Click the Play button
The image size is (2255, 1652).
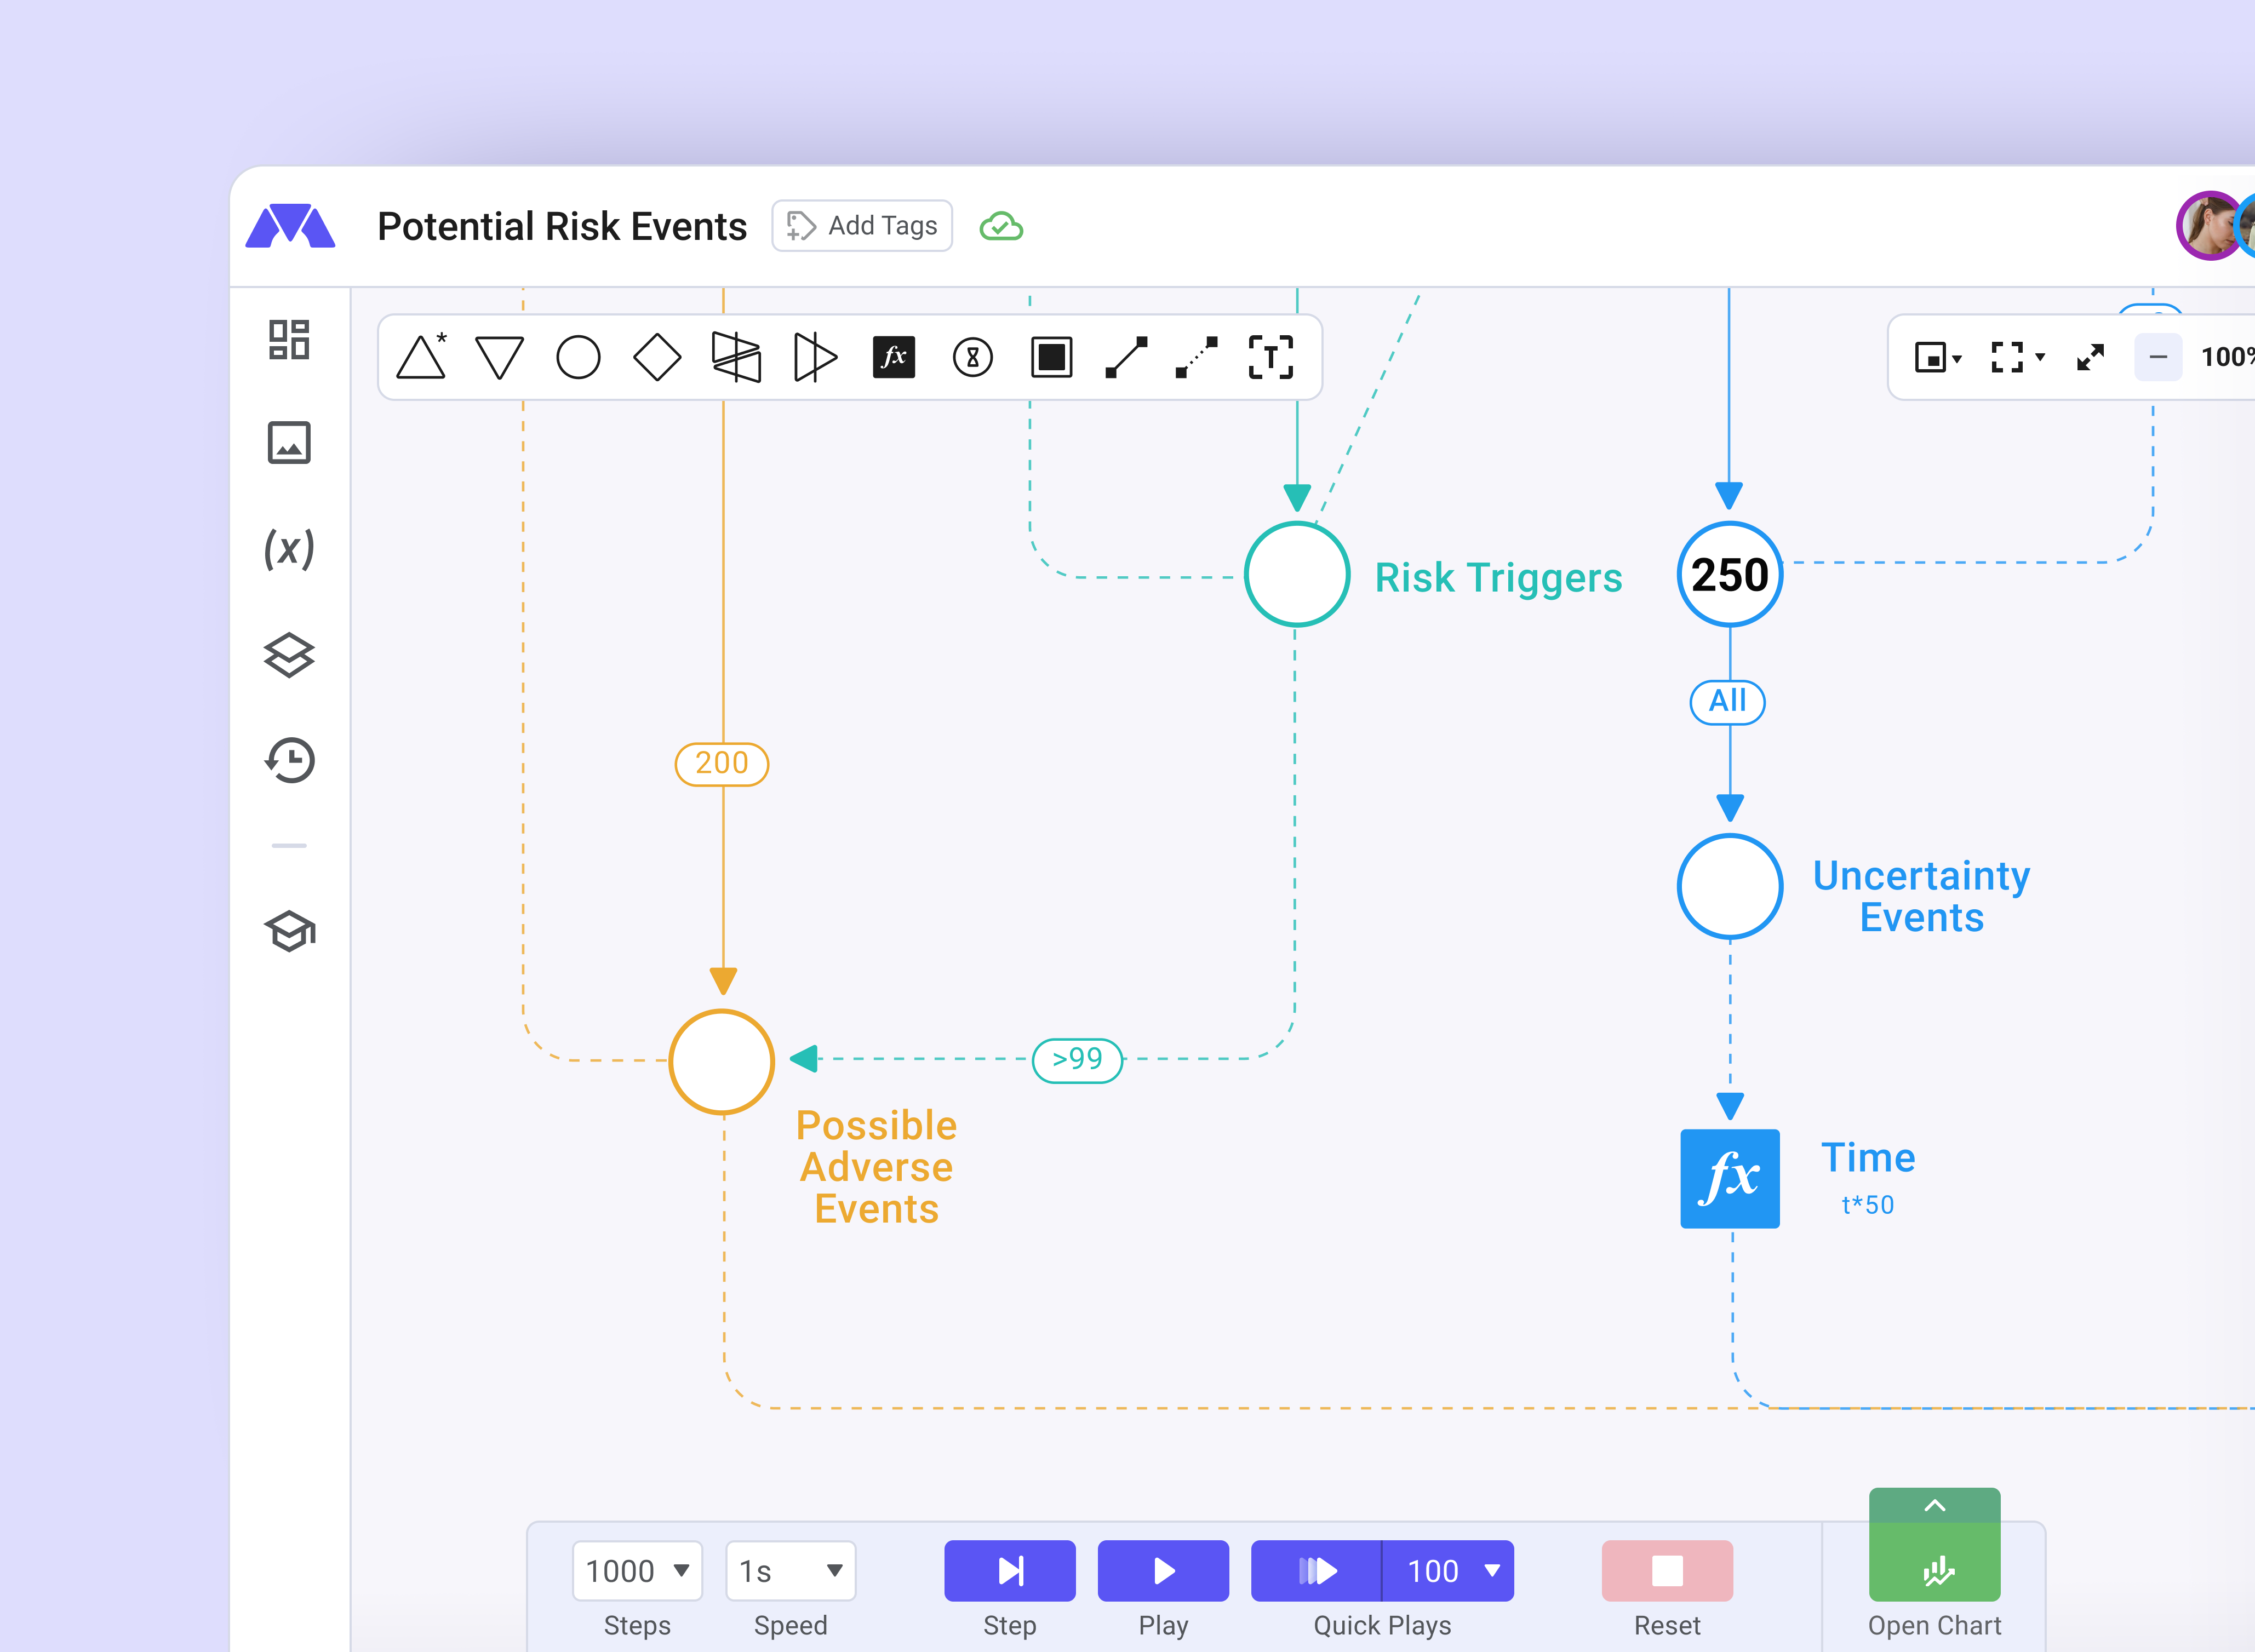[1163, 1570]
